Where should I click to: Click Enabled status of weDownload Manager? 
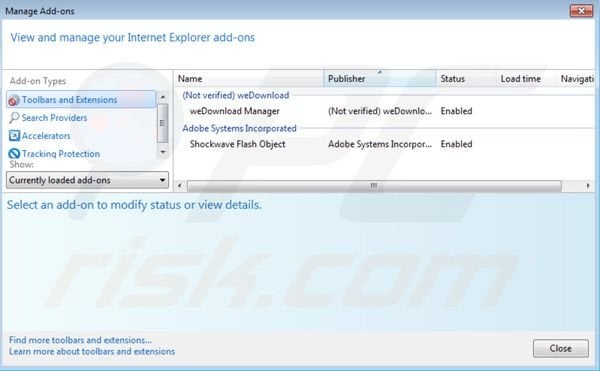456,111
